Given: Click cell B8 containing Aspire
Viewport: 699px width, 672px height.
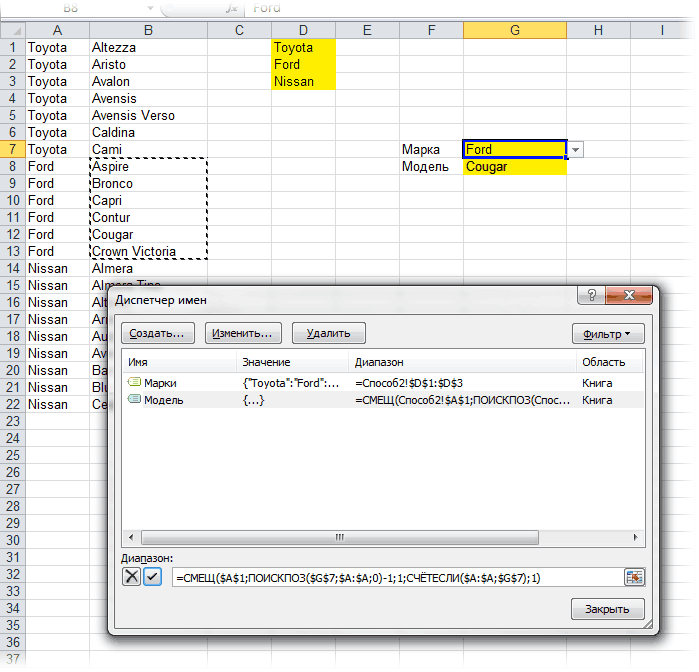Looking at the screenshot, I should pos(148,166).
